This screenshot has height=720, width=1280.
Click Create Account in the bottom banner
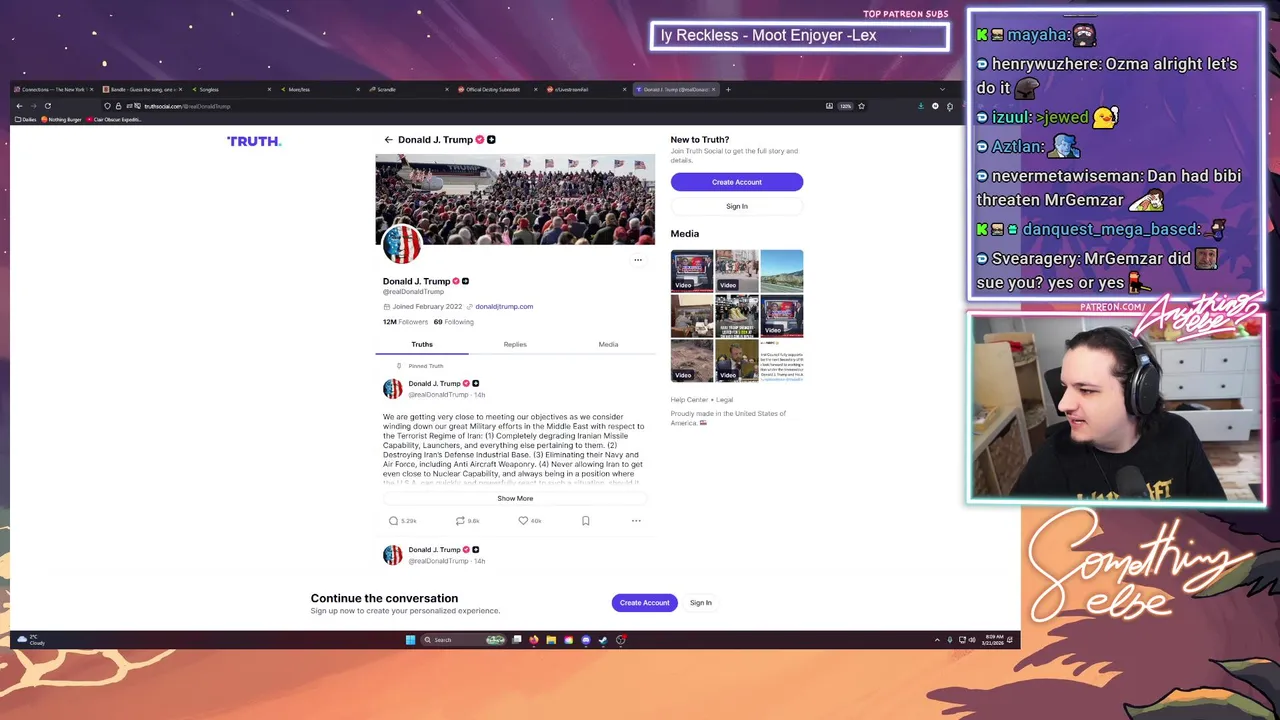tap(644, 603)
